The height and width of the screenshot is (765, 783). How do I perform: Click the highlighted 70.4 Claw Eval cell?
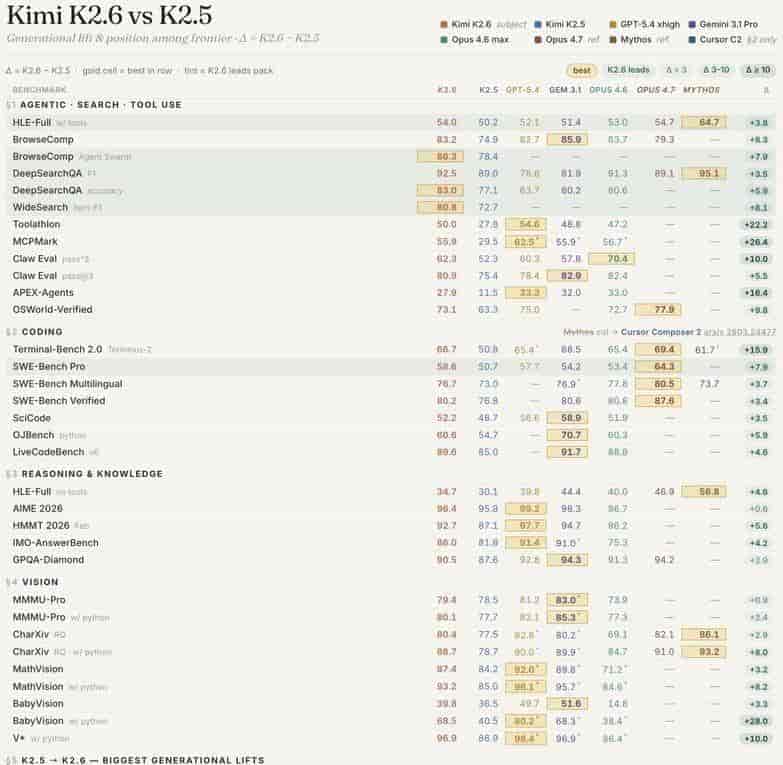(x=612, y=259)
